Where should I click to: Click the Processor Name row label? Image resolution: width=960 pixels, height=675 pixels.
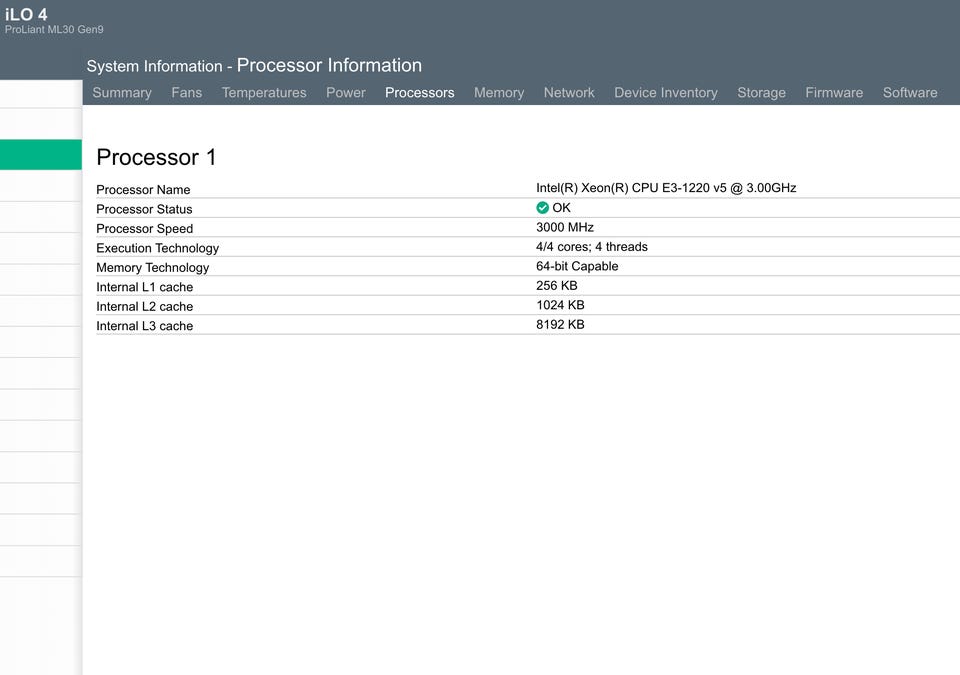tap(143, 190)
